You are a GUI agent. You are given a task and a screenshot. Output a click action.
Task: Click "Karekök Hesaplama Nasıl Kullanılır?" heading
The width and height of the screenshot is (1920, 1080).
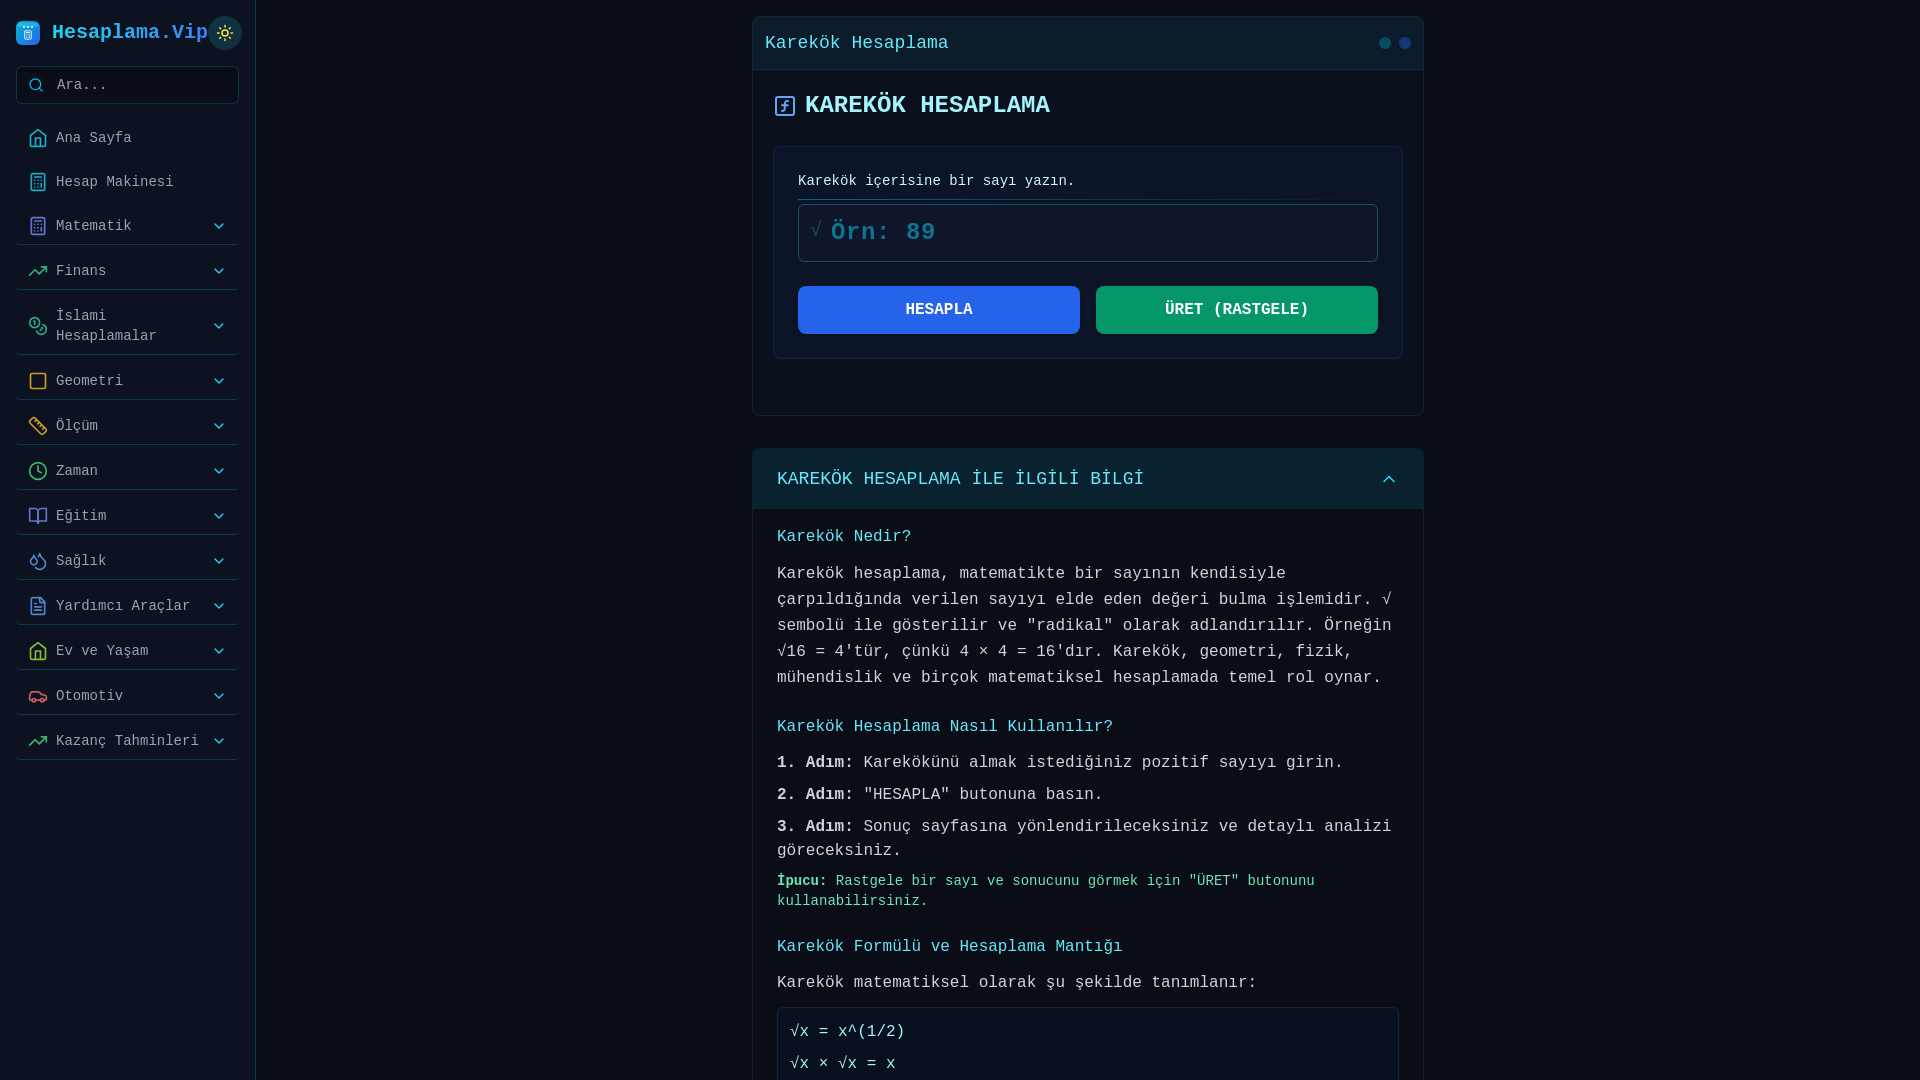pos(945,727)
